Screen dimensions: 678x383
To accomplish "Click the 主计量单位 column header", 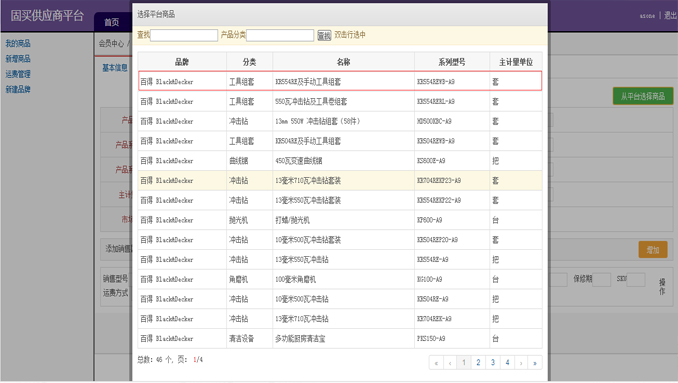I will [516, 62].
